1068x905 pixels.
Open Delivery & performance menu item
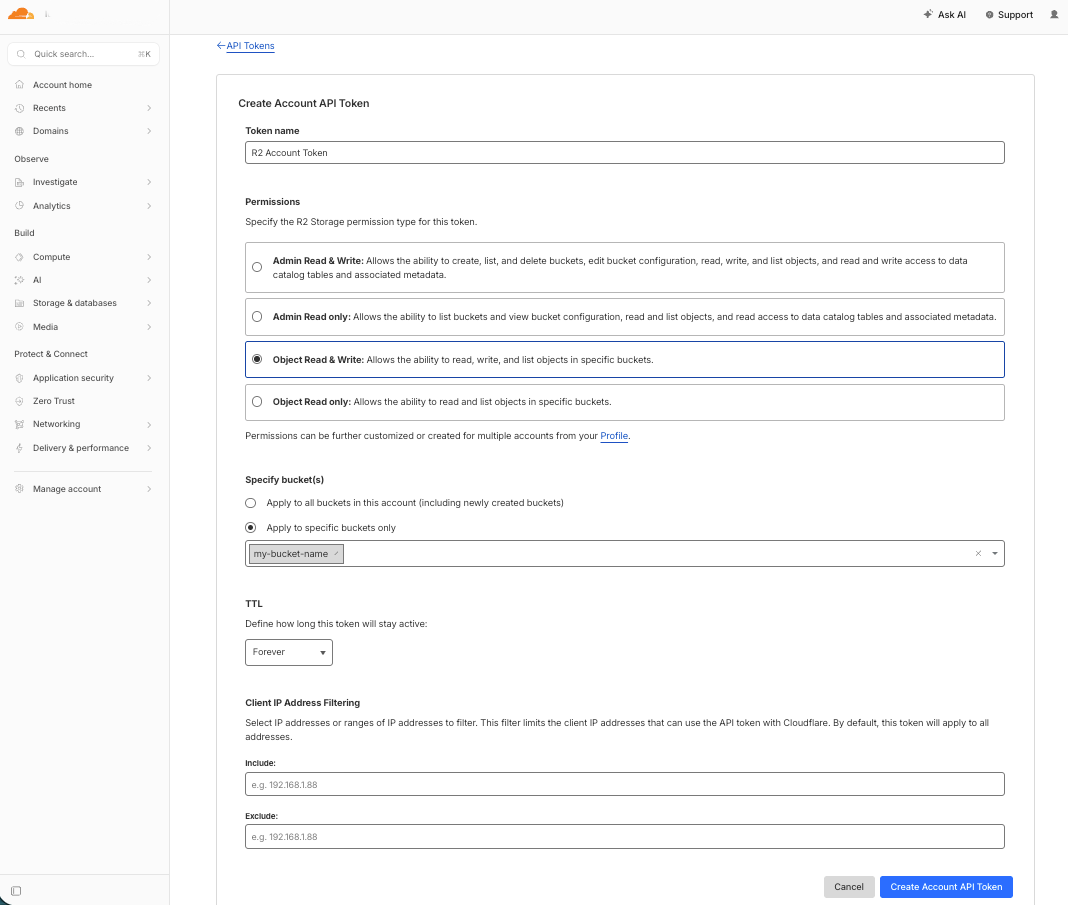[x=83, y=448]
